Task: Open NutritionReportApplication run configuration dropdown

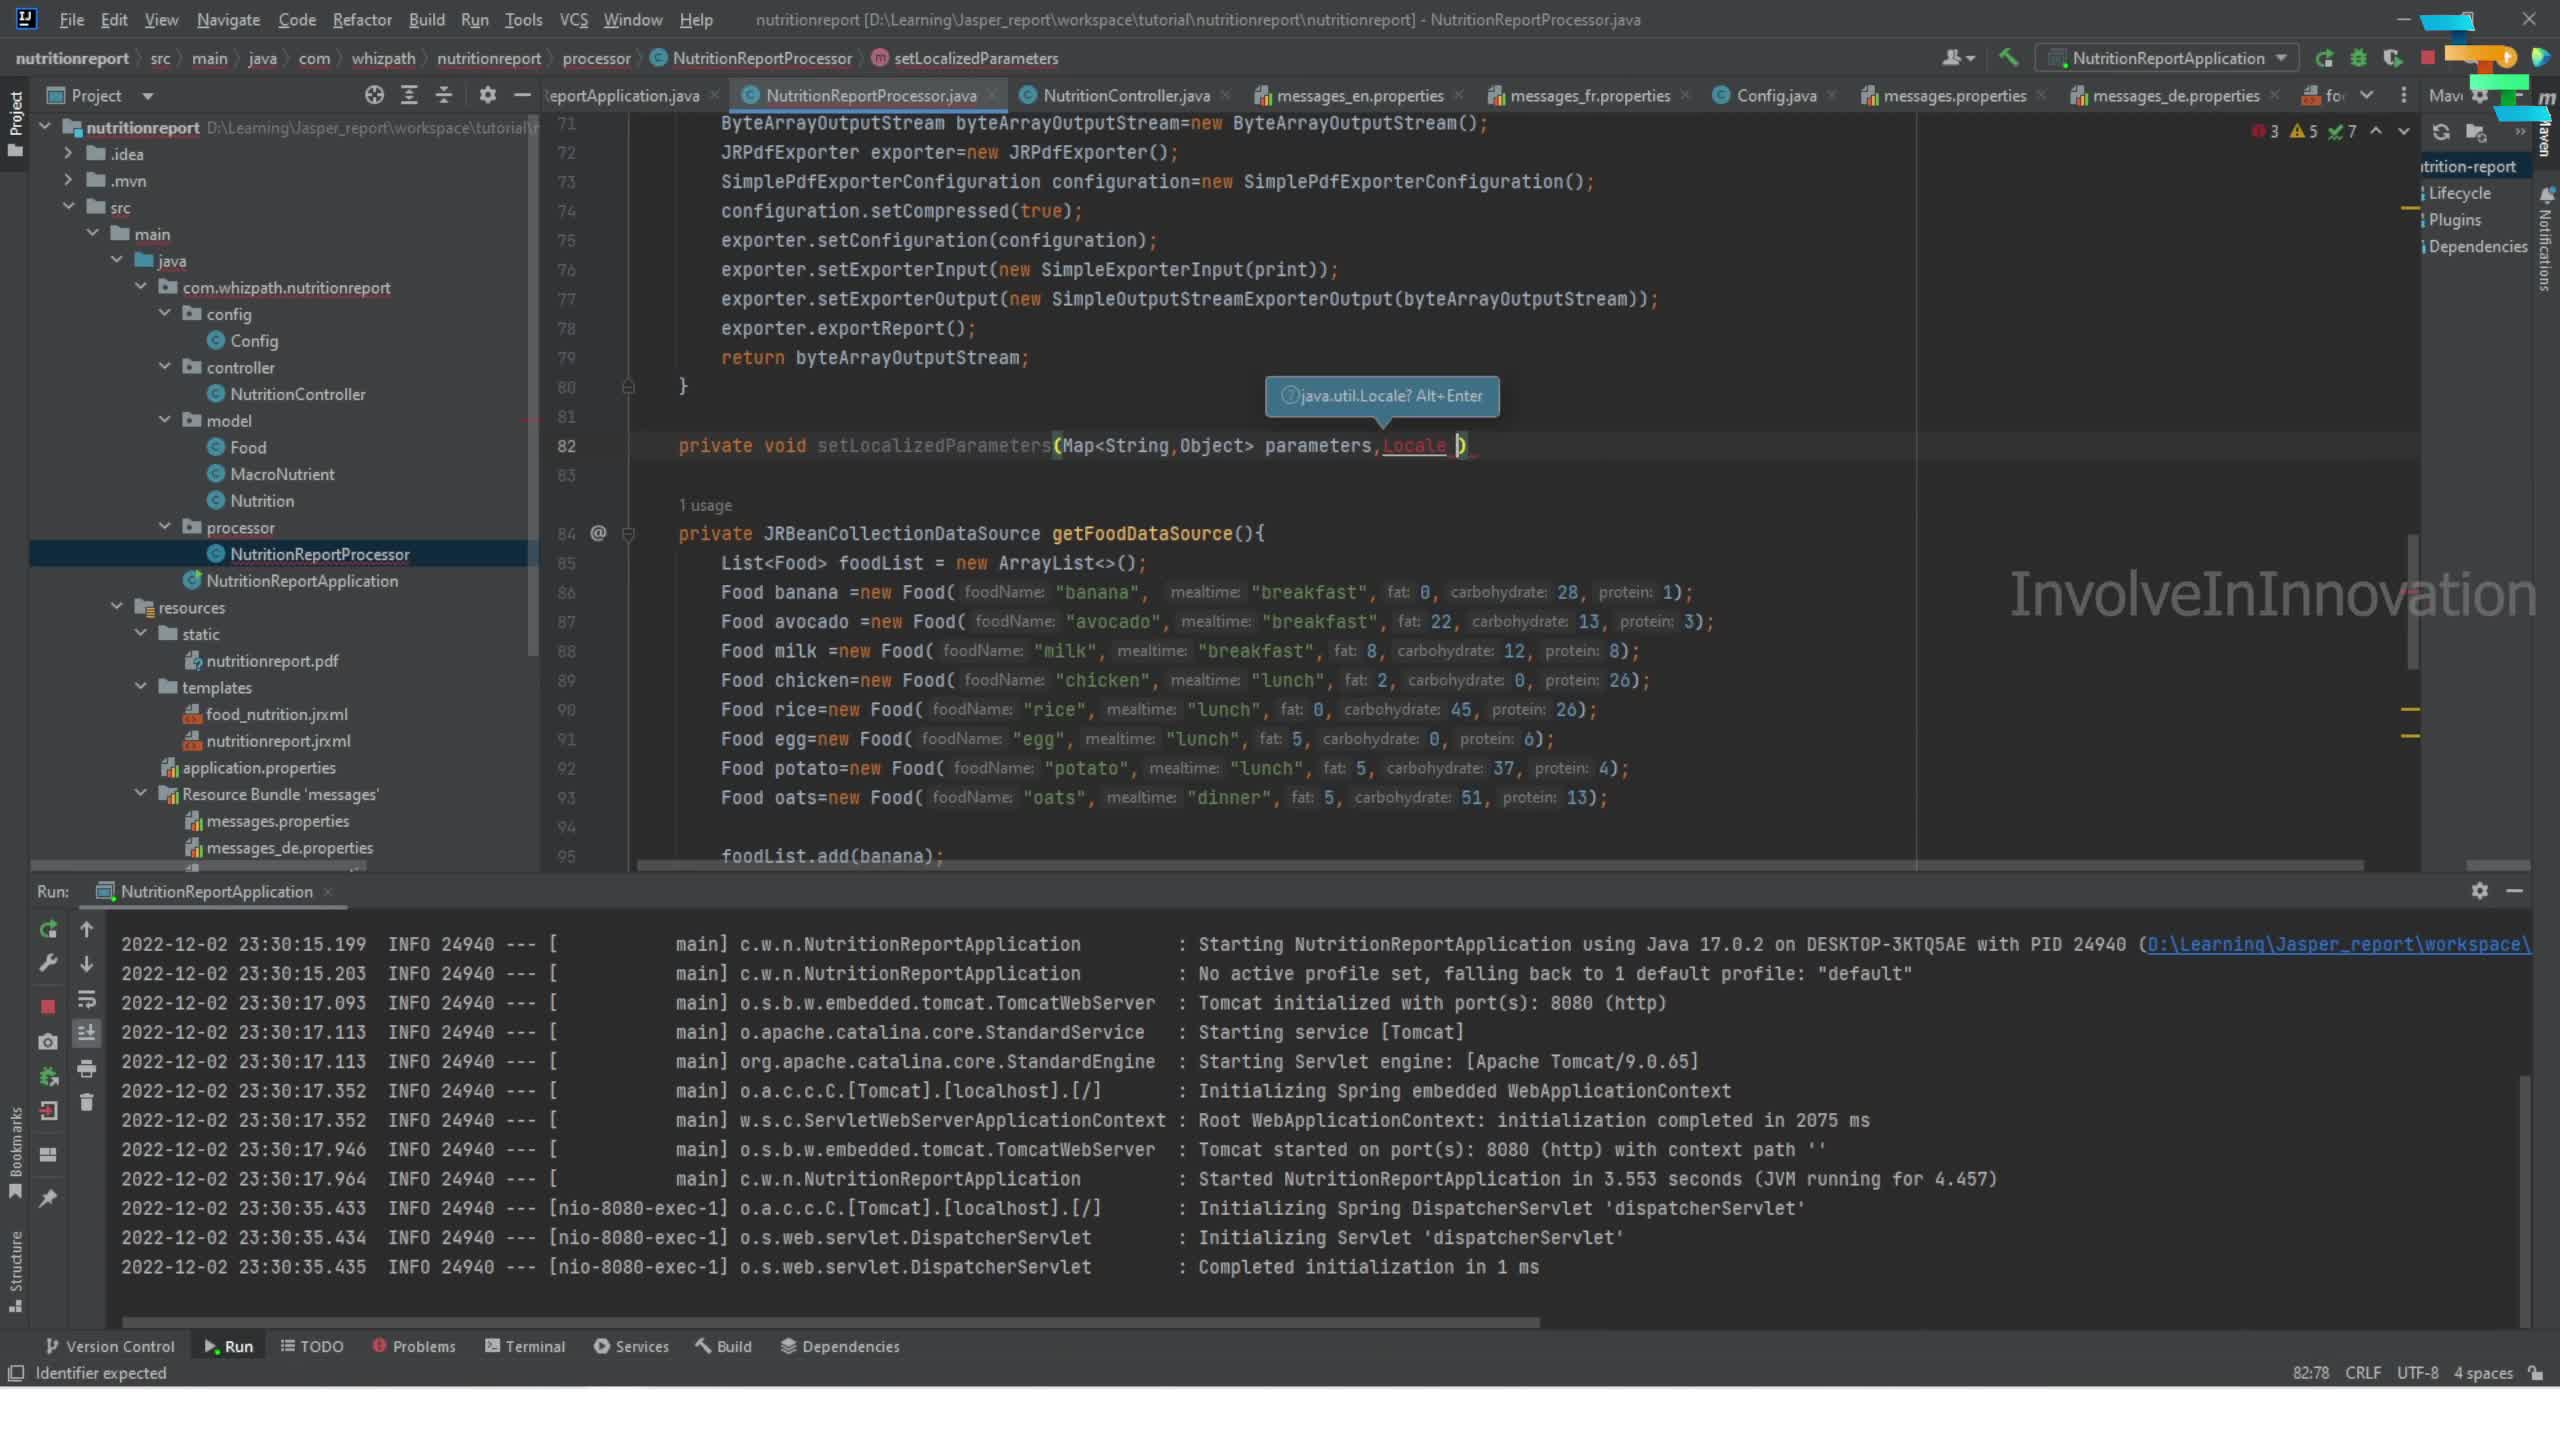Action: (x=2166, y=58)
